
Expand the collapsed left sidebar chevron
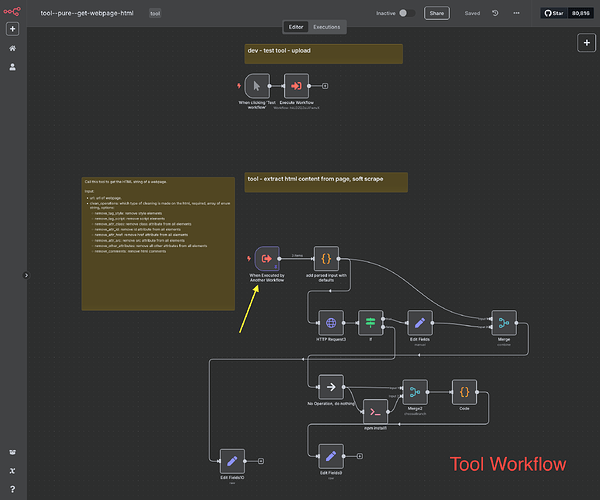pyautogui.click(x=27, y=275)
